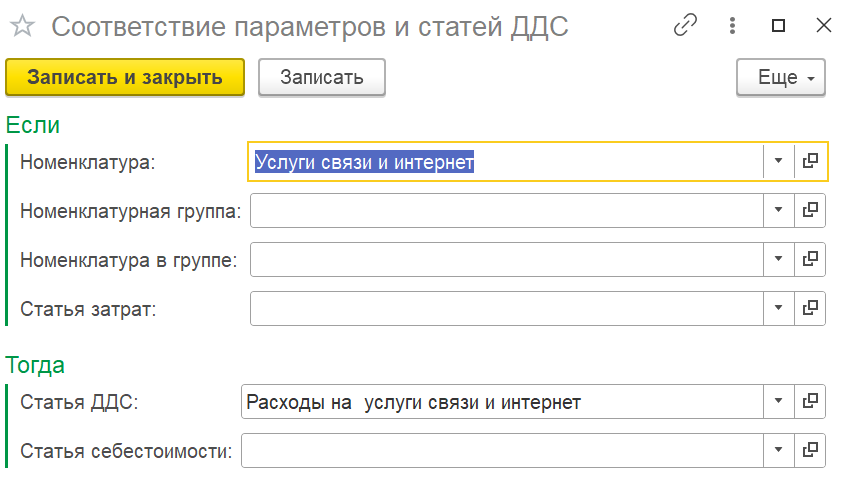Focus the empty Статья затрат input field
Image resolution: width=843 pixels, height=478 pixels.
506,308
